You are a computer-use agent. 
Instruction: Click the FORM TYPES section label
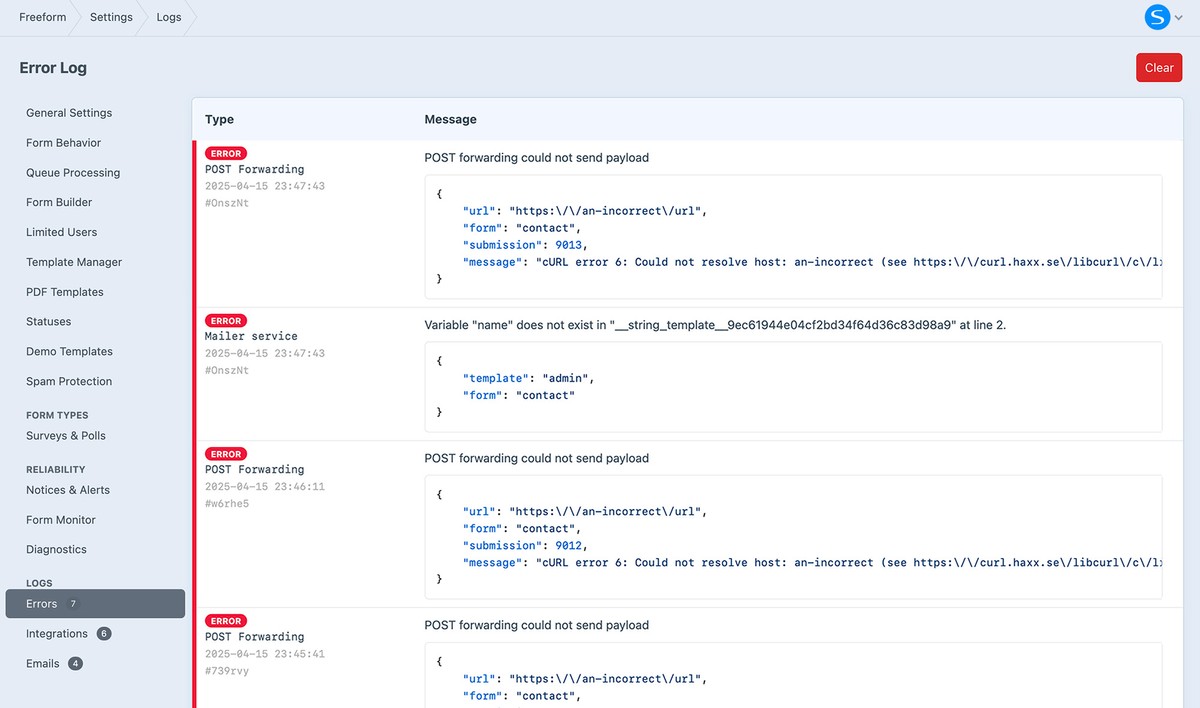tap(57, 415)
